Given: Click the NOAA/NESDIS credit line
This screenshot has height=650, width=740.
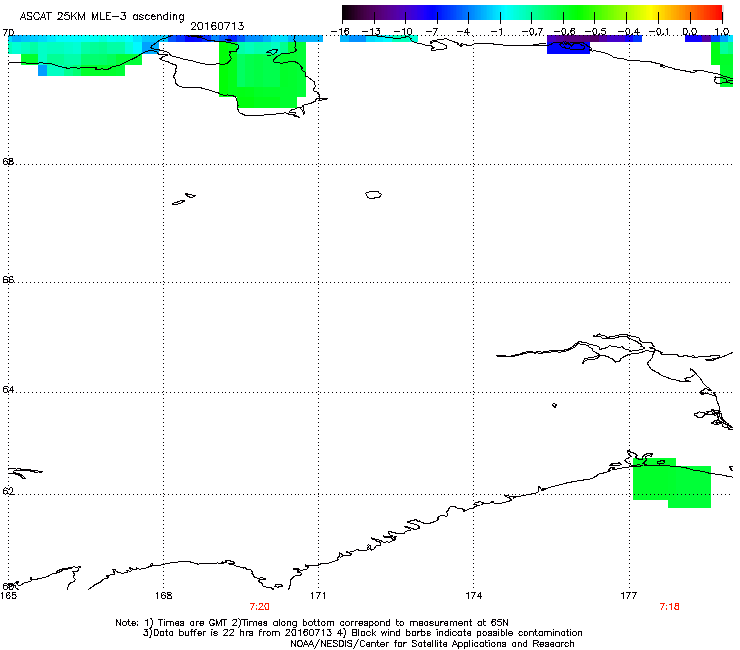Looking at the screenshot, I should click(x=432, y=644).
